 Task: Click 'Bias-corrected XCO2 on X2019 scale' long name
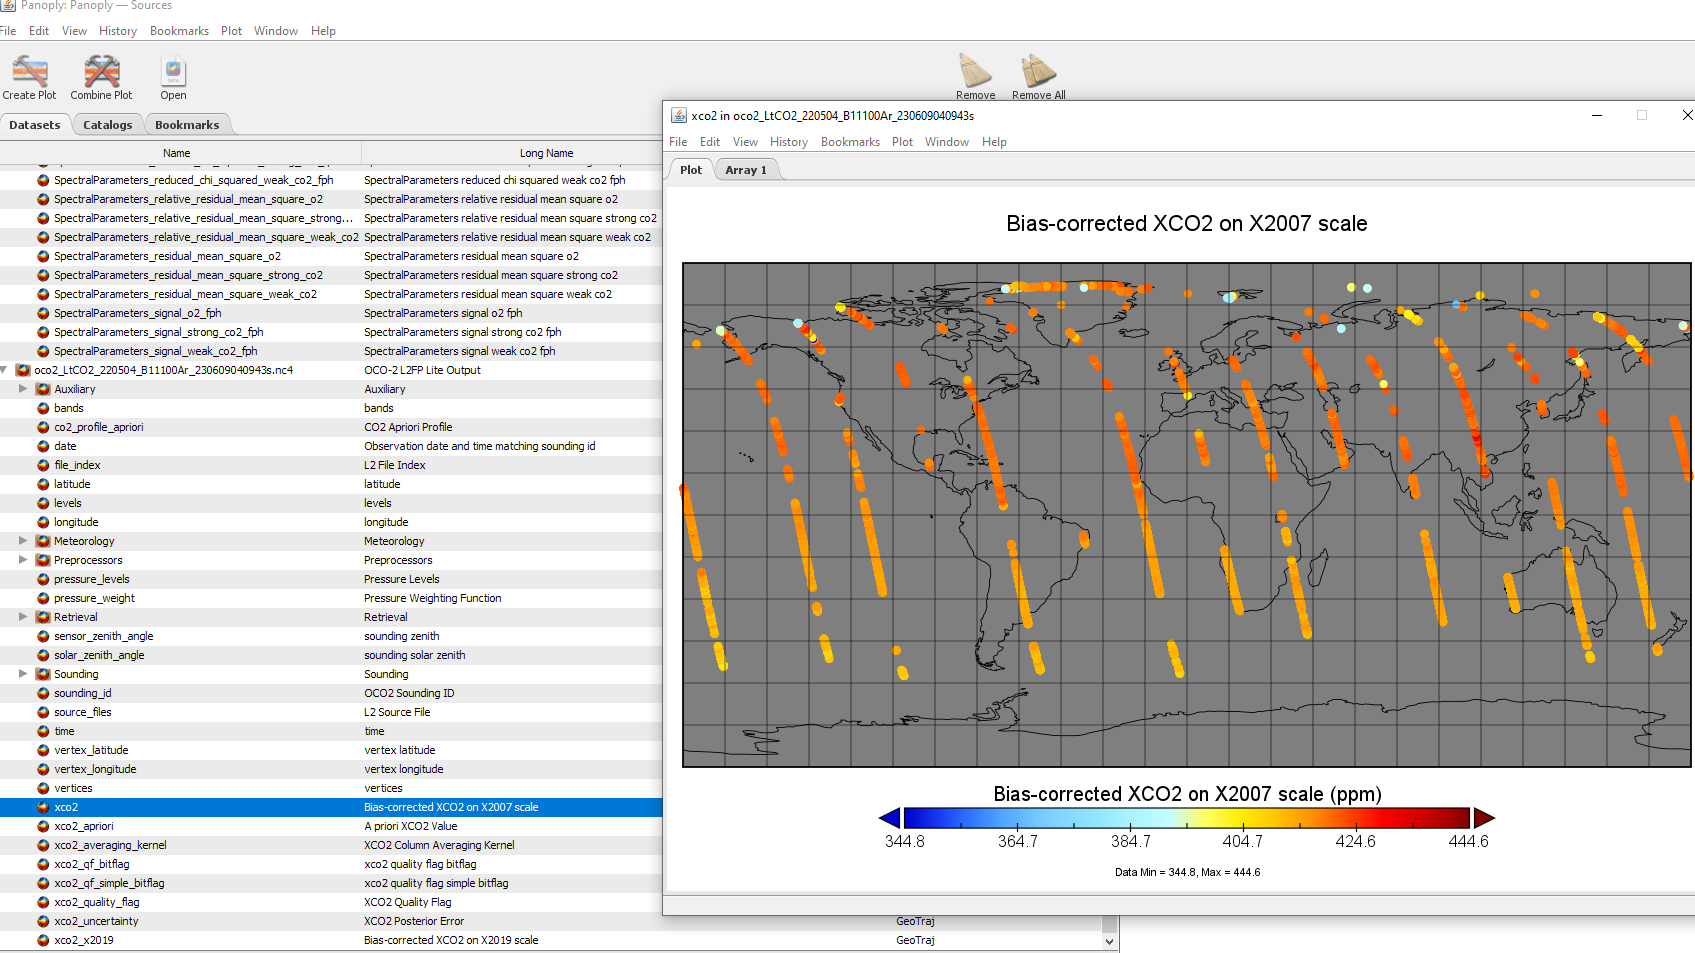coord(451,940)
